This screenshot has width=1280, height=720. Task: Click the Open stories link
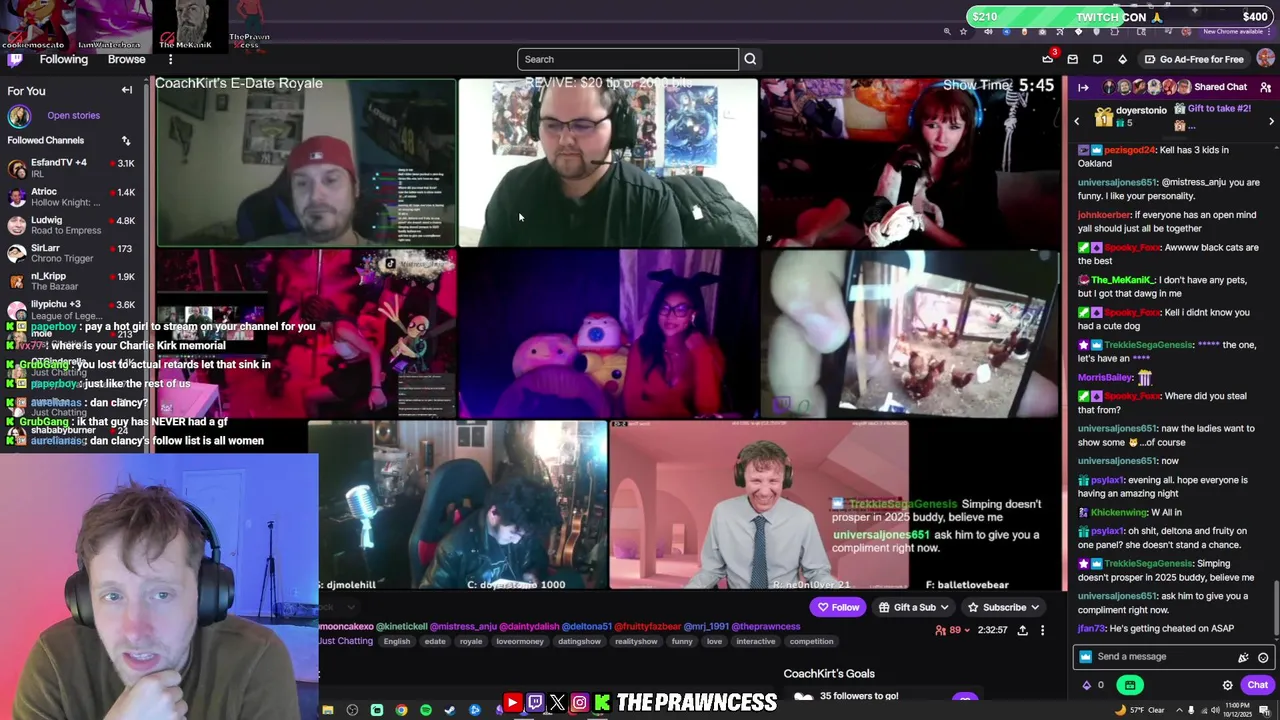[x=73, y=116]
